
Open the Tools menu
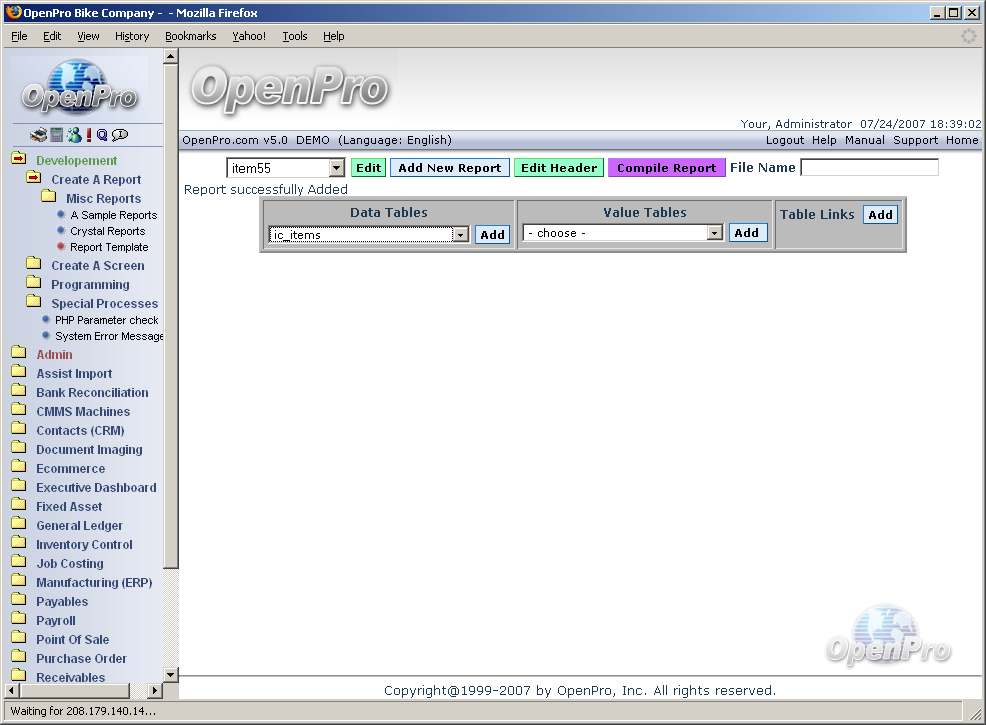[x=295, y=36]
